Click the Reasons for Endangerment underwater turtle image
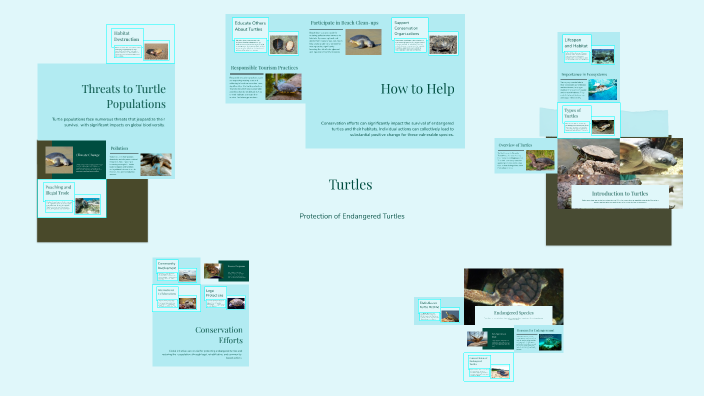The height and width of the screenshot is (396, 704). point(550,342)
